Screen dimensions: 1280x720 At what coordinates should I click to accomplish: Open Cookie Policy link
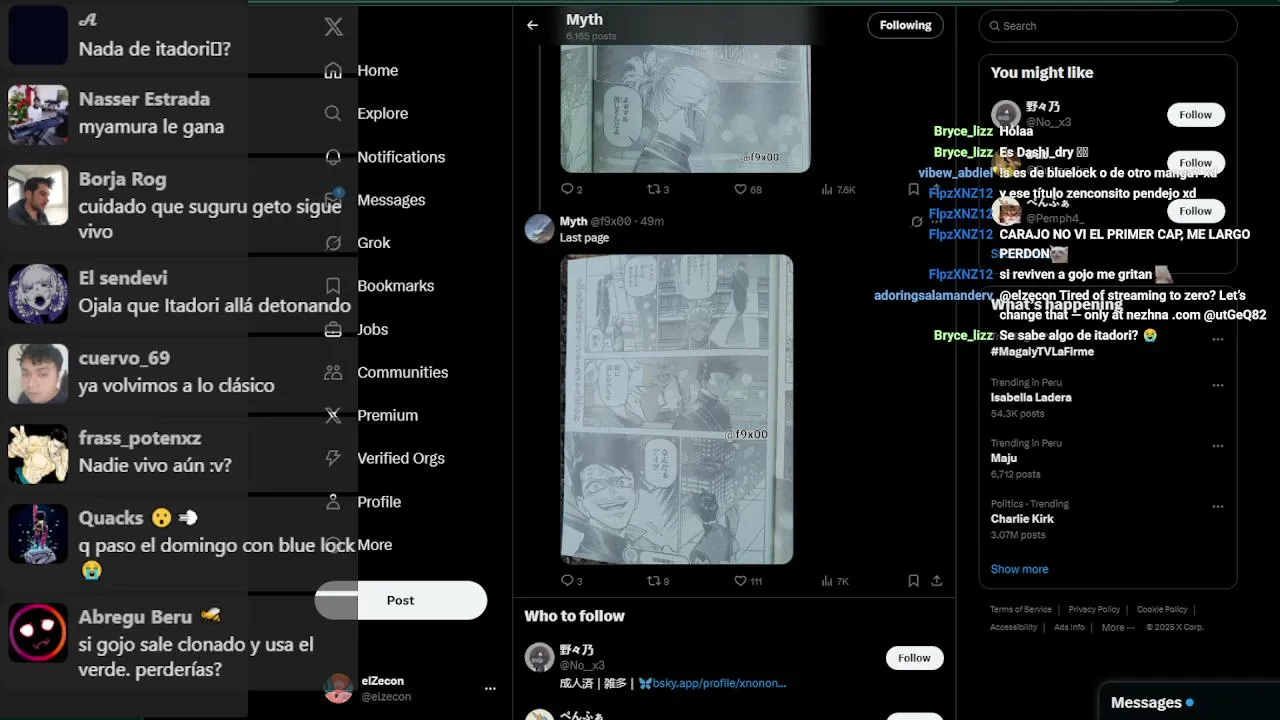(1162, 609)
